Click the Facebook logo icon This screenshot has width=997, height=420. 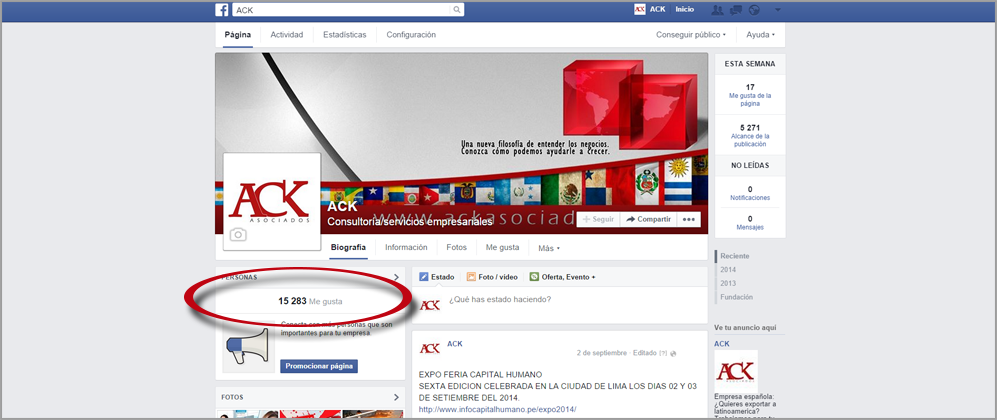coord(222,10)
